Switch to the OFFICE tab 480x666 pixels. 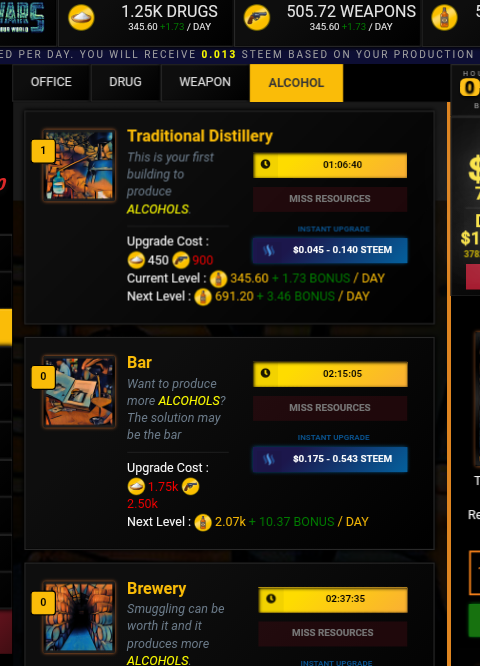pyautogui.click(x=51, y=82)
